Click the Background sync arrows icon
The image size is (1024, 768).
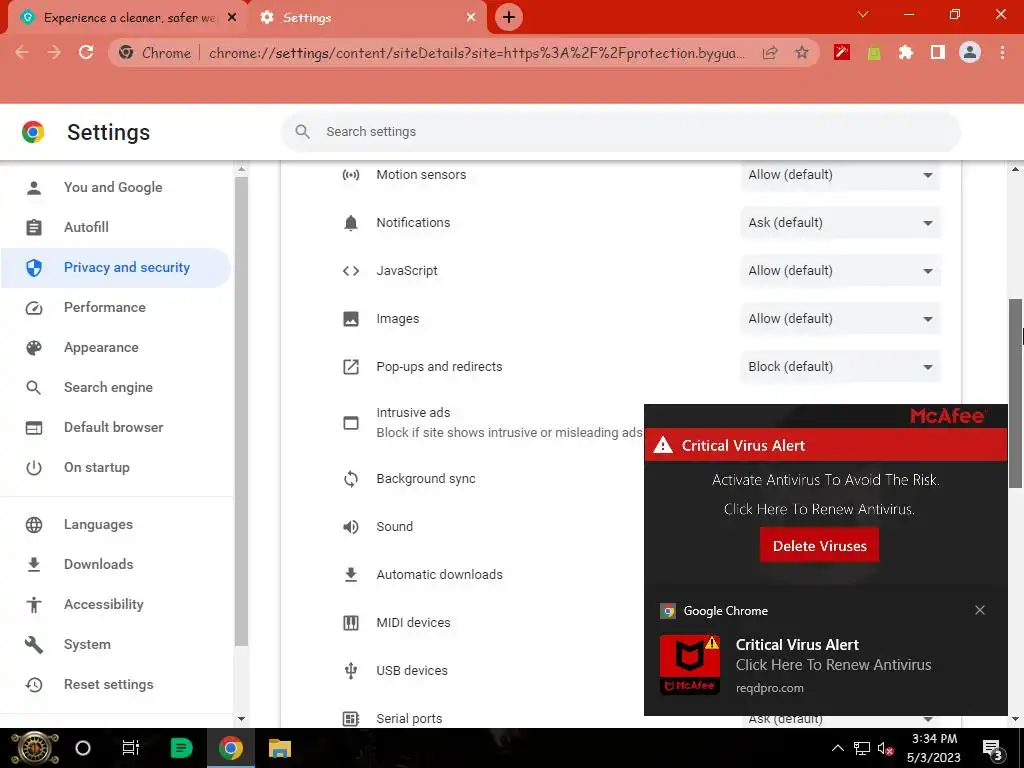tap(351, 479)
